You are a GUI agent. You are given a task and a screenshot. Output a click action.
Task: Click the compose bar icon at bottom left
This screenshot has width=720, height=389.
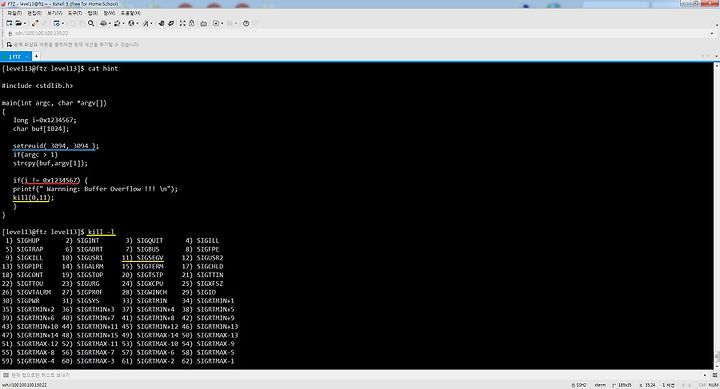(x=6, y=375)
